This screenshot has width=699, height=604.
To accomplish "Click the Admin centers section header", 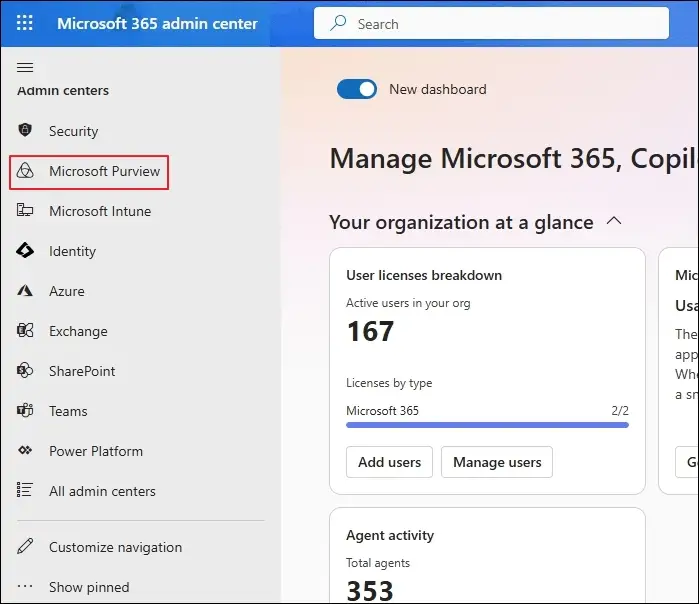I will pos(63,90).
